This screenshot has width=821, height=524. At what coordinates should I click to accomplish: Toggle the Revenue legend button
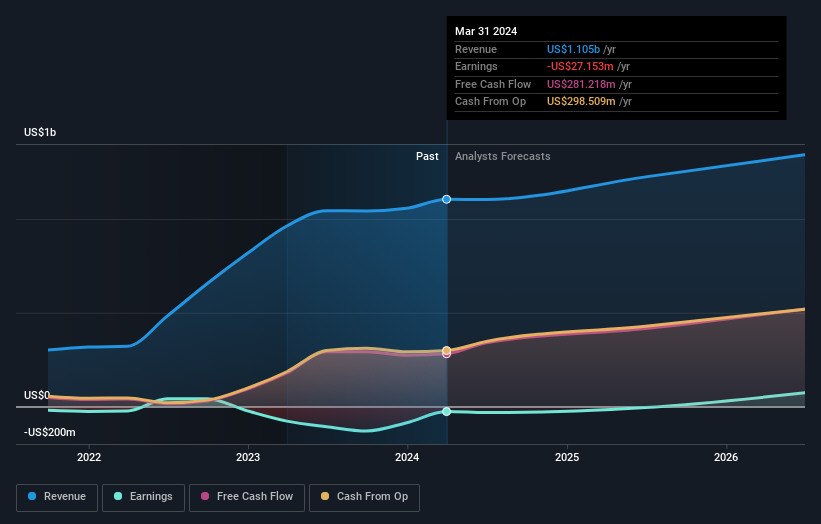(57, 497)
